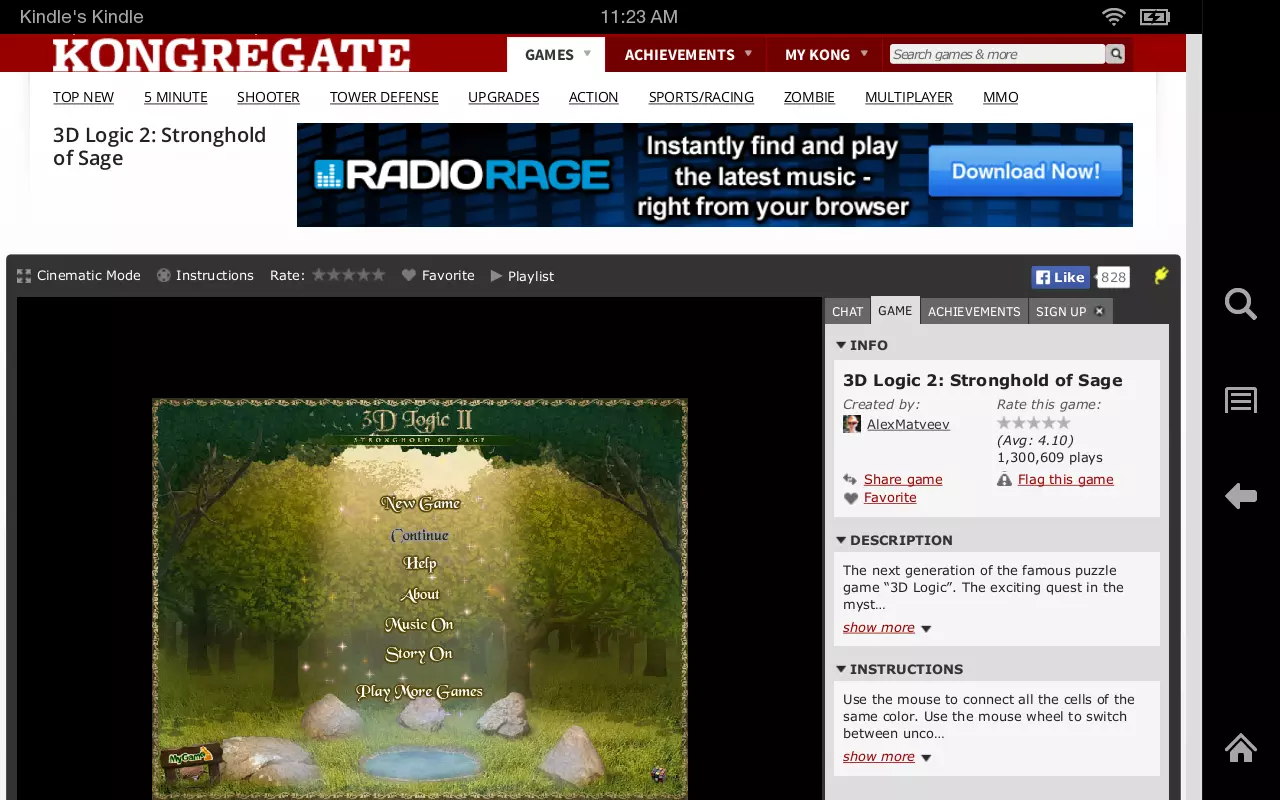This screenshot has height=800, width=1280.
Task: Open the MY KONG dropdown menu
Action: pyautogui.click(x=825, y=55)
